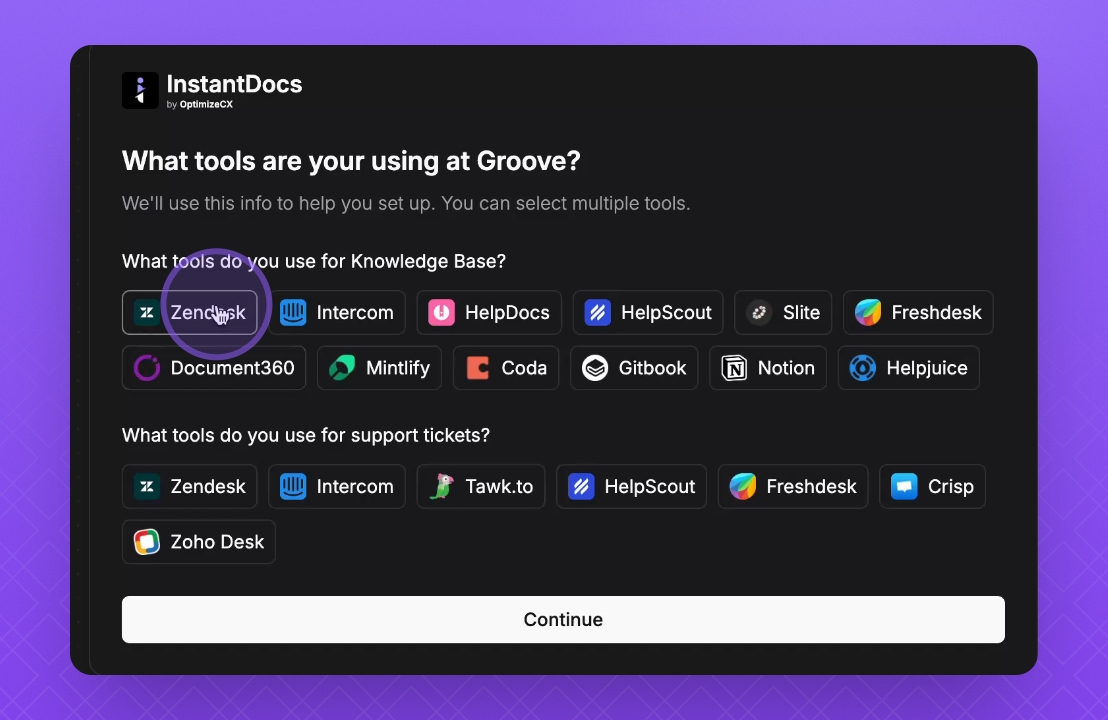Click the Freshdesk icon under Knowledge Base

pos(868,312)
